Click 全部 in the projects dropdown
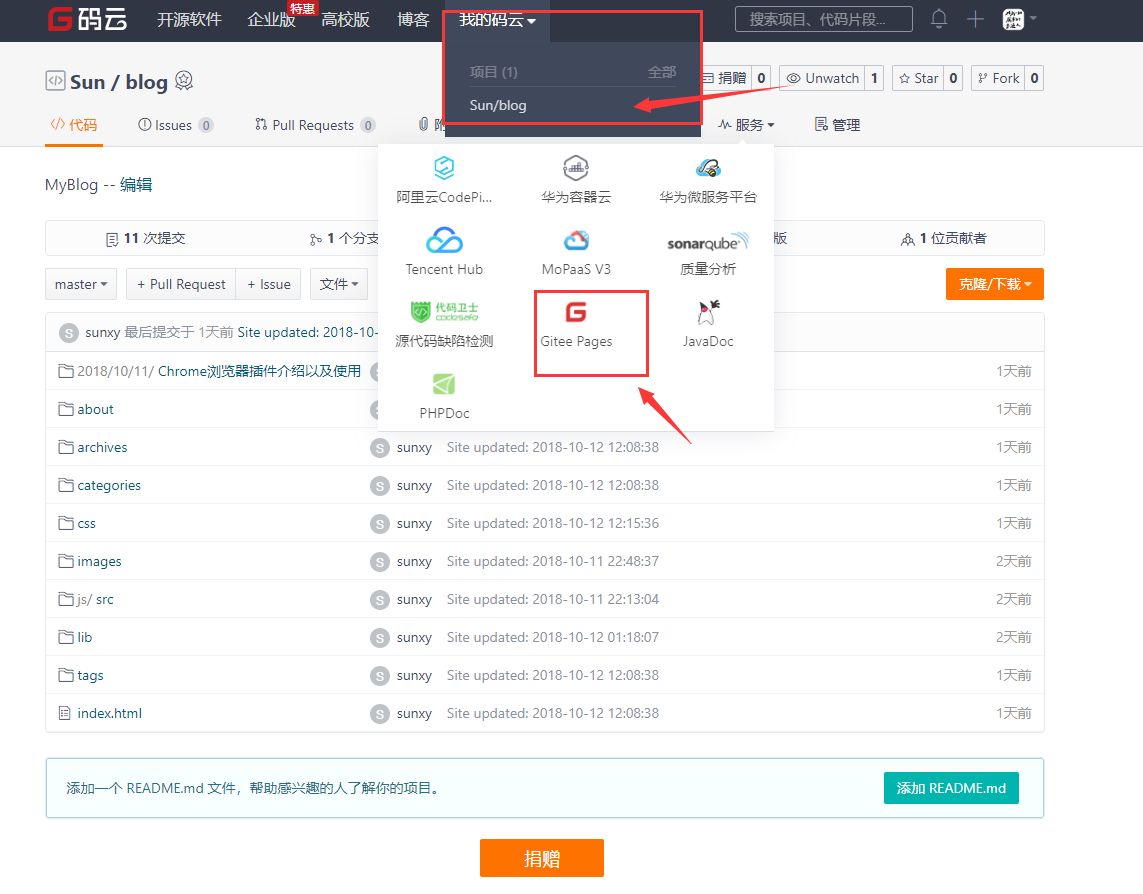The image size is (1143, 894). point(662,72)
